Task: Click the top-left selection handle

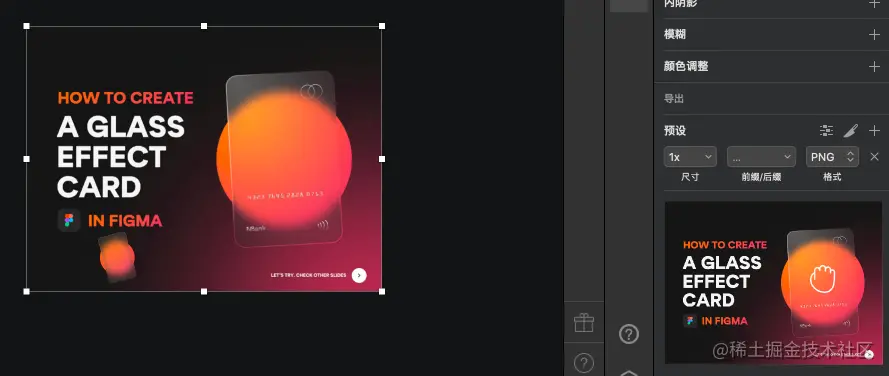Action: coord(27,26)
